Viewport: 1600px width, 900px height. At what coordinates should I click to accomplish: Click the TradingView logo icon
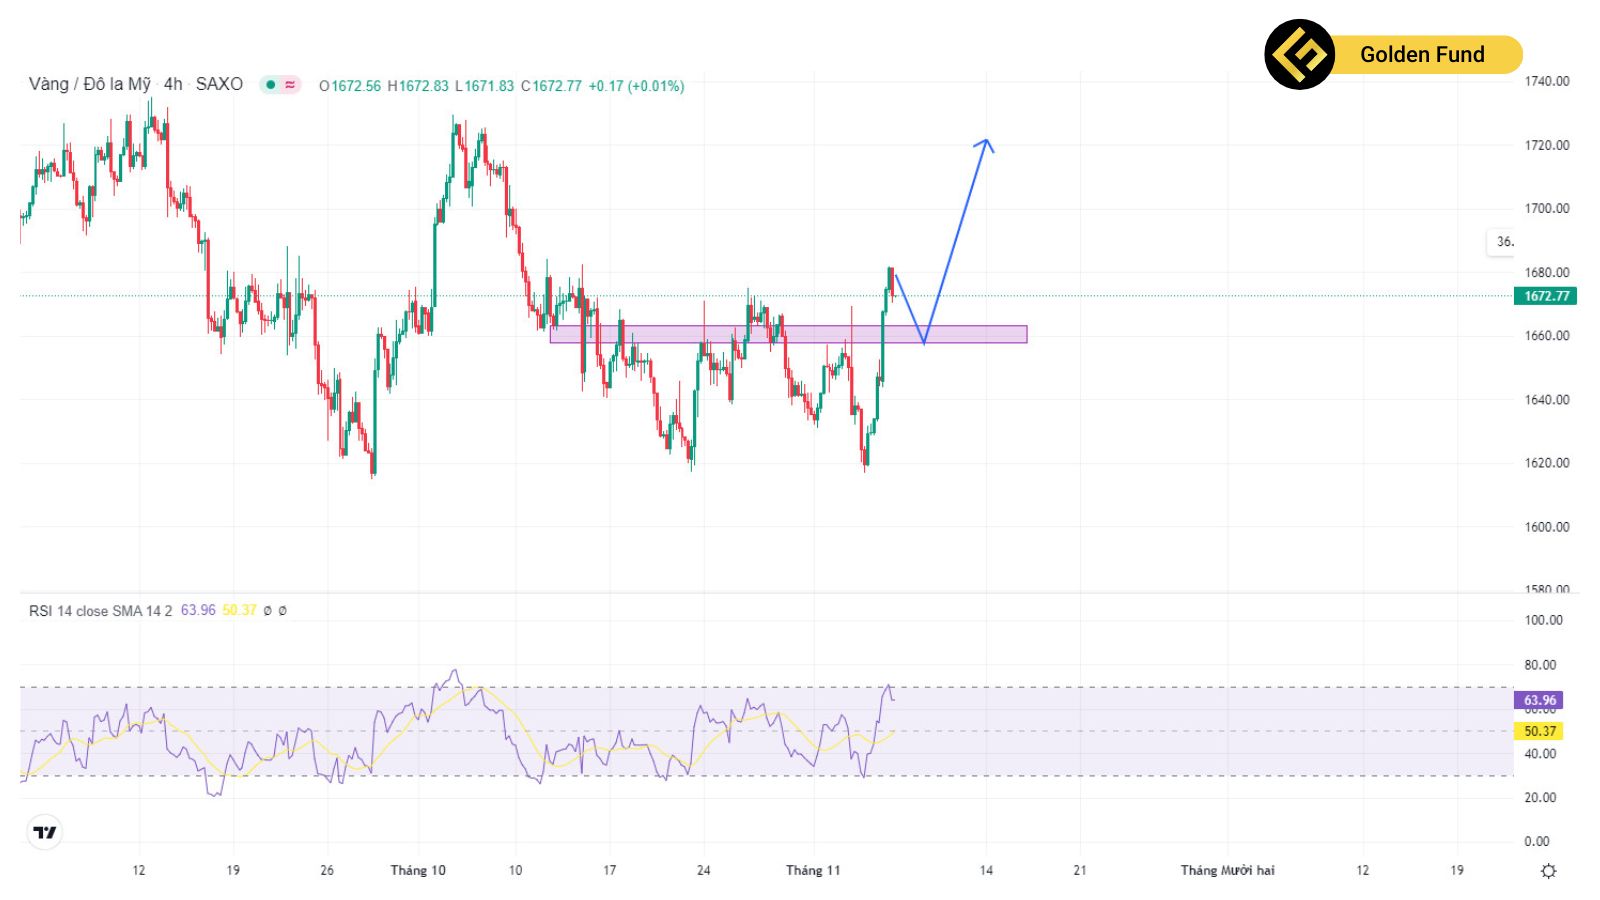point(45,832)
